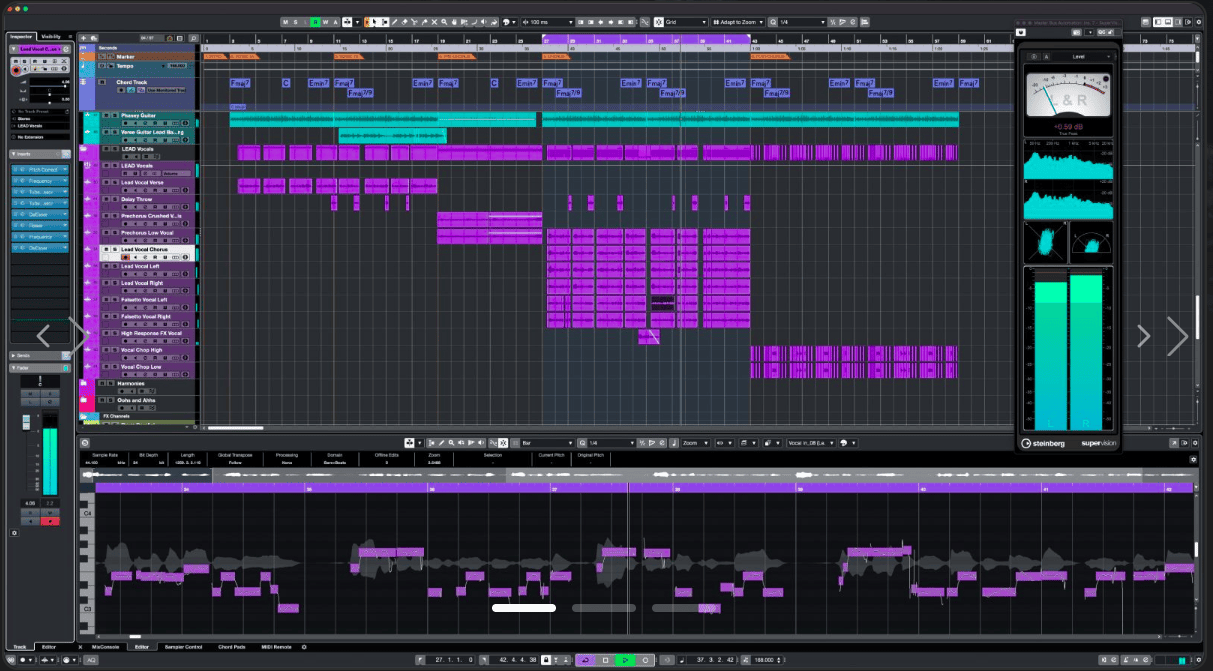This screenshot has width=1213, height=671.
Task: Select the Zoom magnifier tool
Action: [444, 21]
